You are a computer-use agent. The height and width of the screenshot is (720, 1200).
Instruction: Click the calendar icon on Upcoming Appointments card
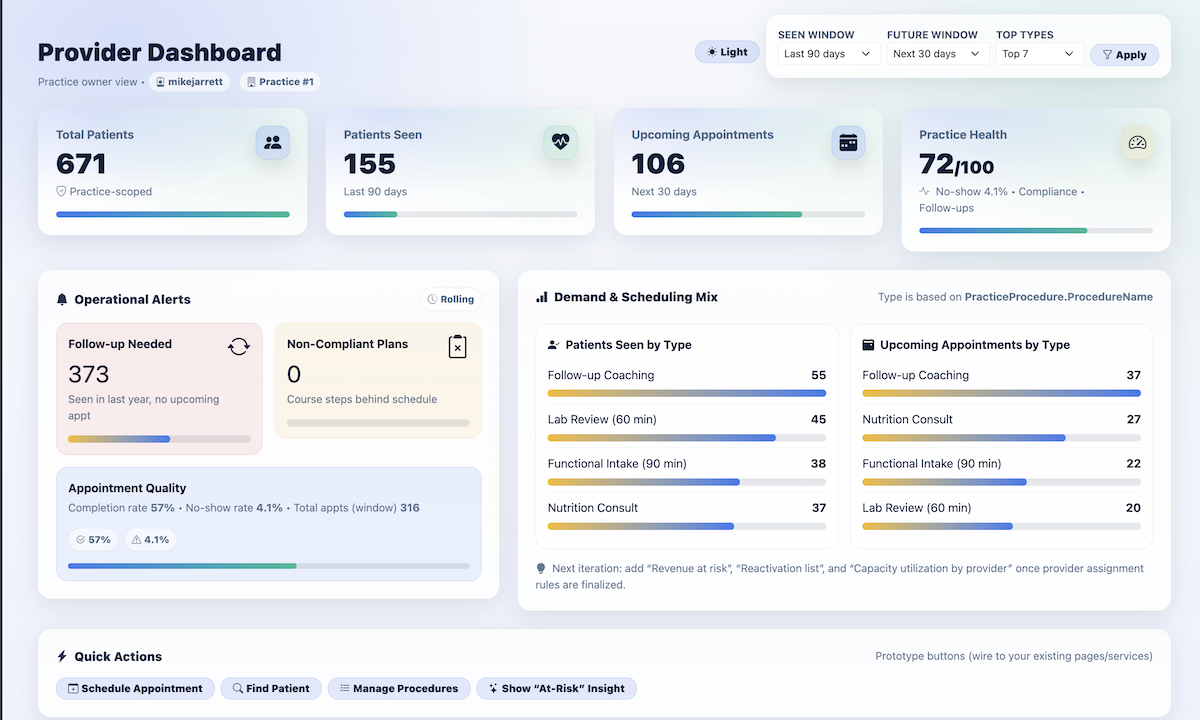(848, 142)
